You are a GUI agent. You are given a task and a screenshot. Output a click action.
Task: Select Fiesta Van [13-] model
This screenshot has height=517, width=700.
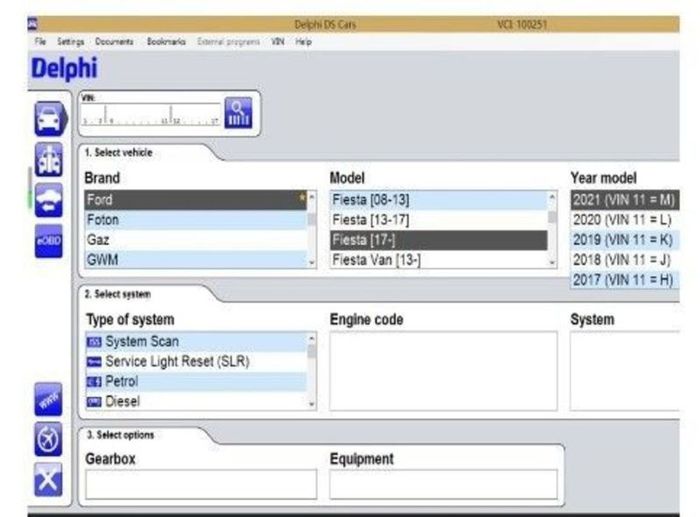point(439,260)
